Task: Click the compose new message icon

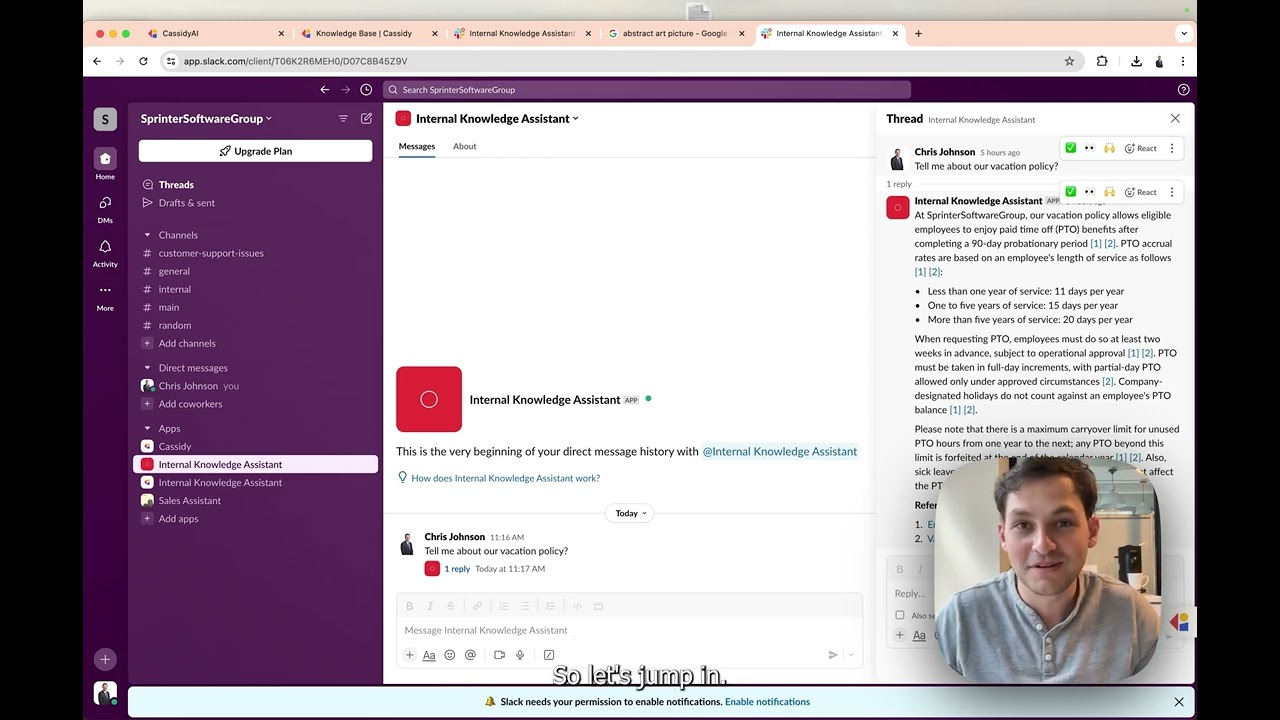Action: (366, 118)
